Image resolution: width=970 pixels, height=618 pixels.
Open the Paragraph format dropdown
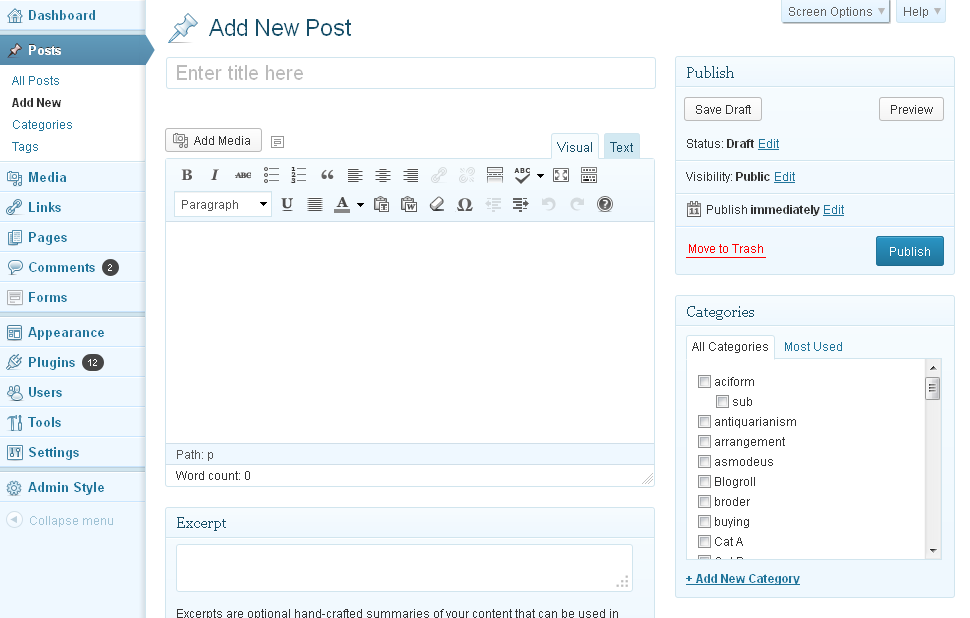(x=223, y=204)
